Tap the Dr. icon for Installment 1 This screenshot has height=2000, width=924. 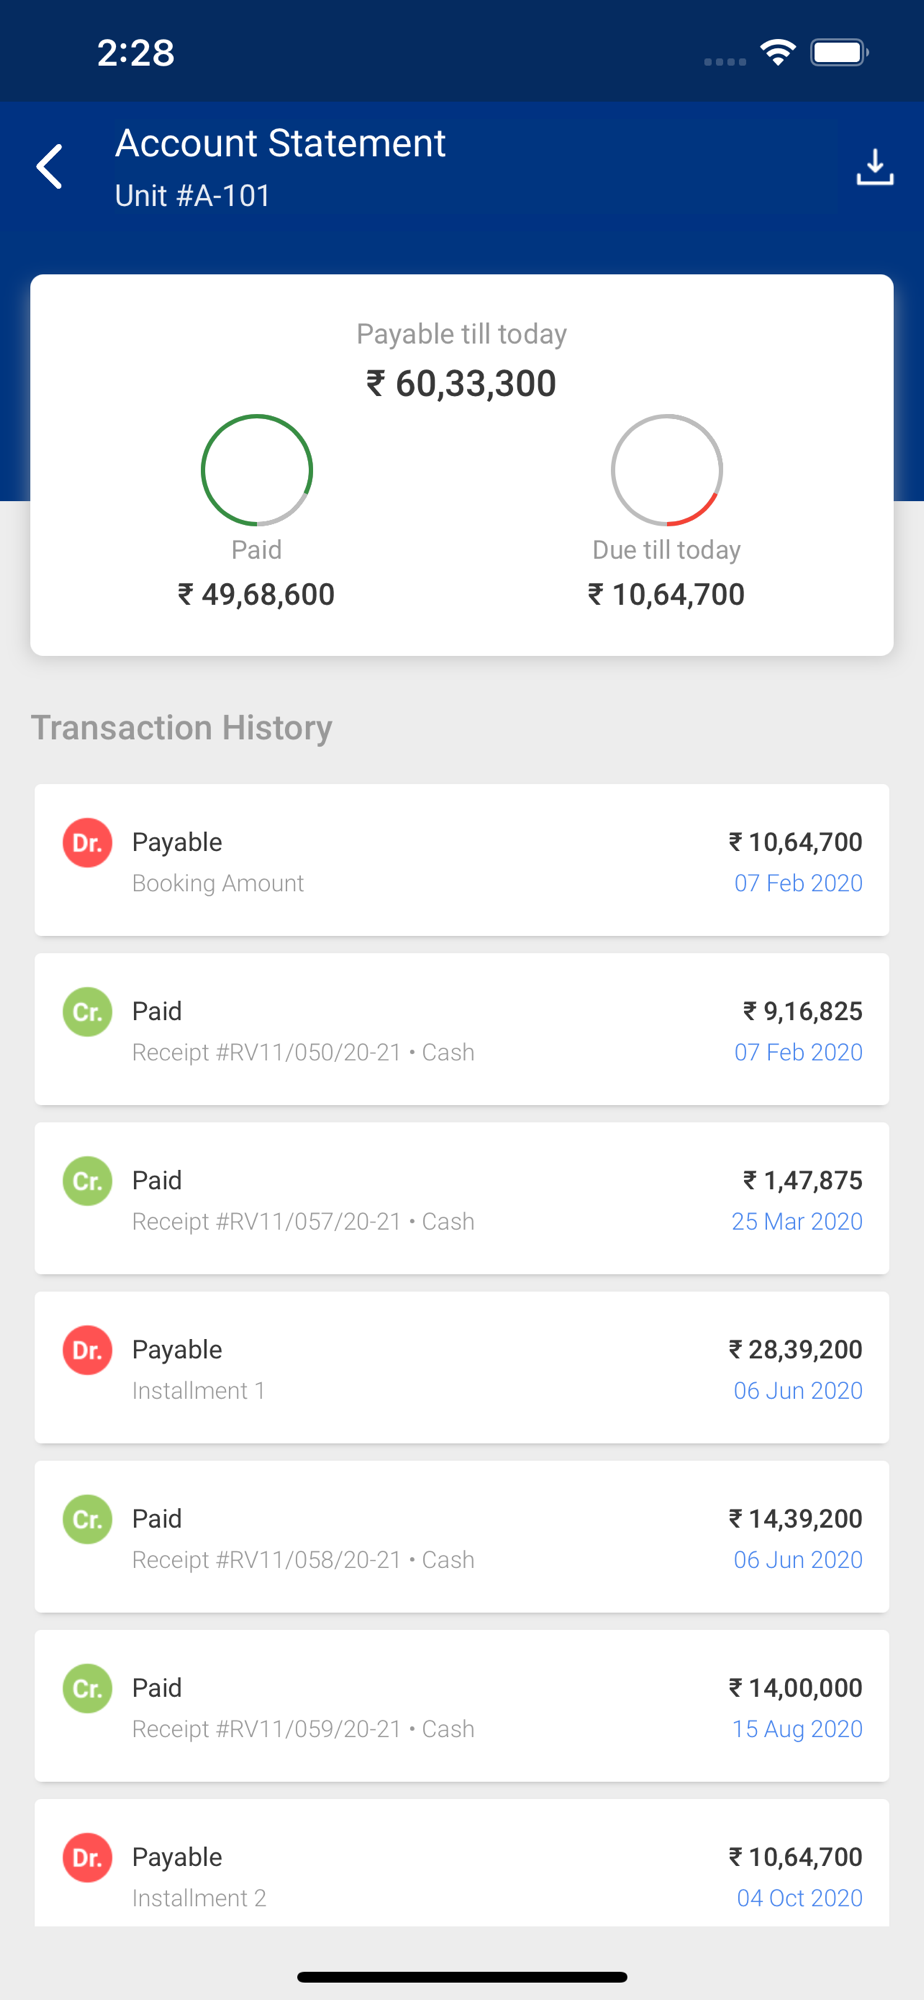tap(88, 1350)
